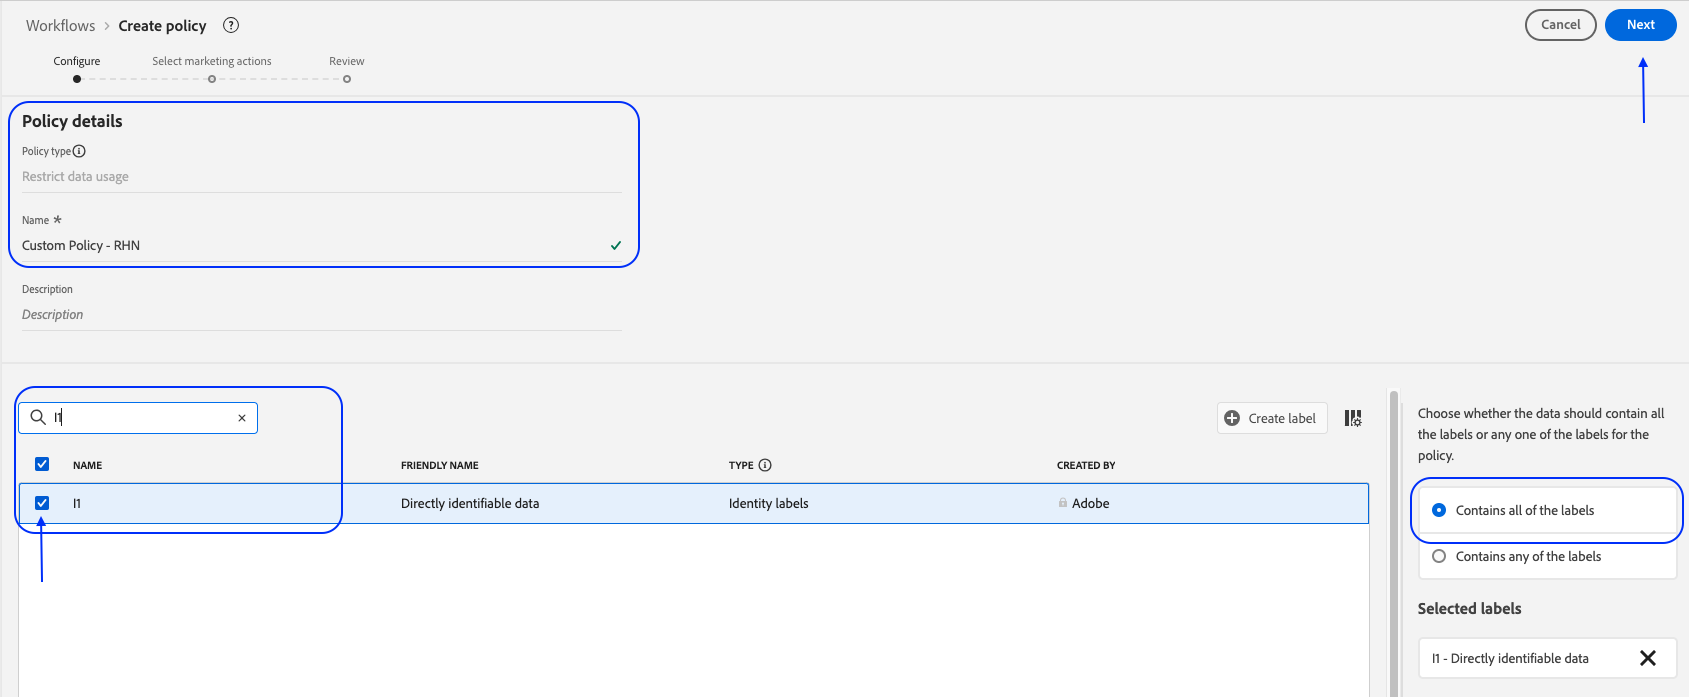Sort by the NAME column header
1689x697 pixels.
pos(88,465)
